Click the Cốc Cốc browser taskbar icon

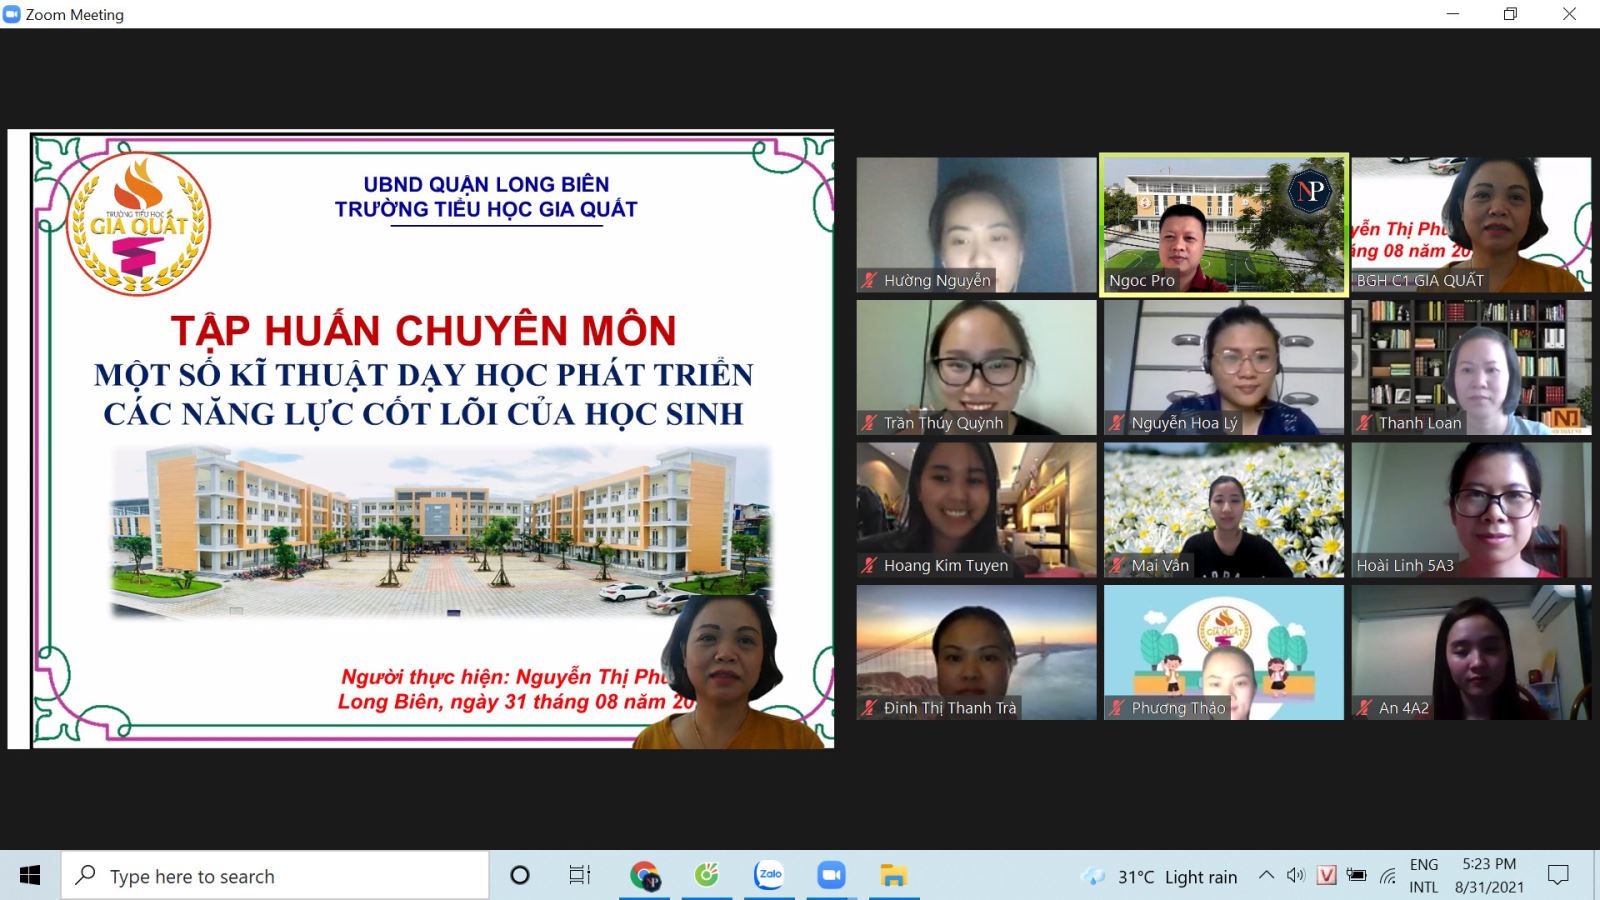coord(707,876)
